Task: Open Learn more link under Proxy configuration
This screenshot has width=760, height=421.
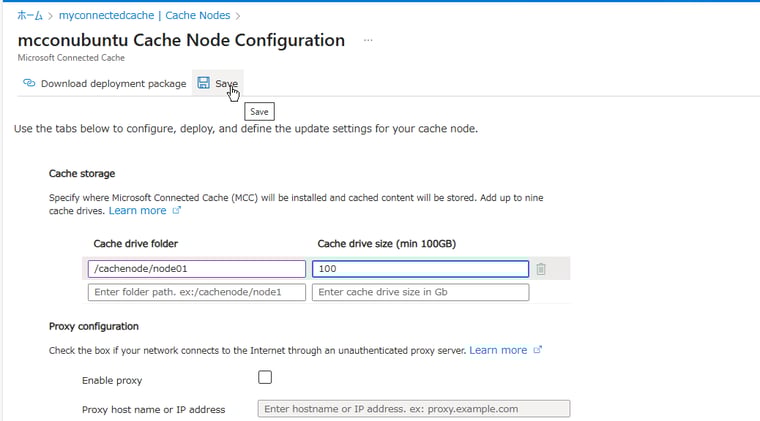Action: (498, 350)
